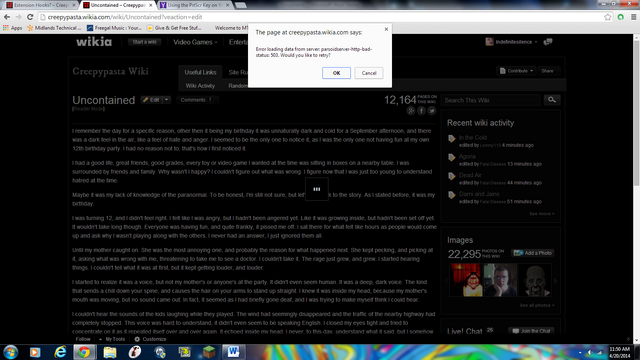The width and height of the screenshot is (640, 360).
Task: Open the man with glasses thumbnail
Action: (500, 280)
